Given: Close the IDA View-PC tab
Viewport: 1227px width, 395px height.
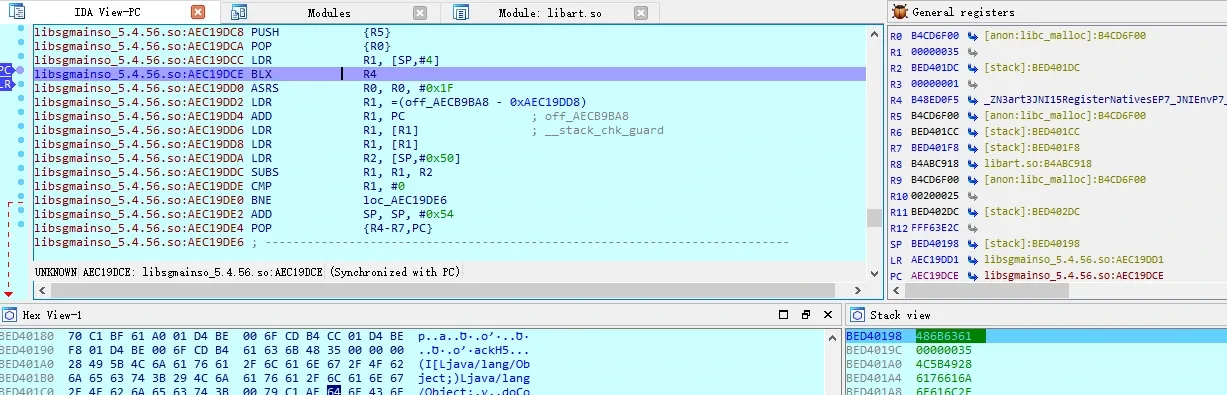Looking at the screenshot, I should tap(198, 13).
